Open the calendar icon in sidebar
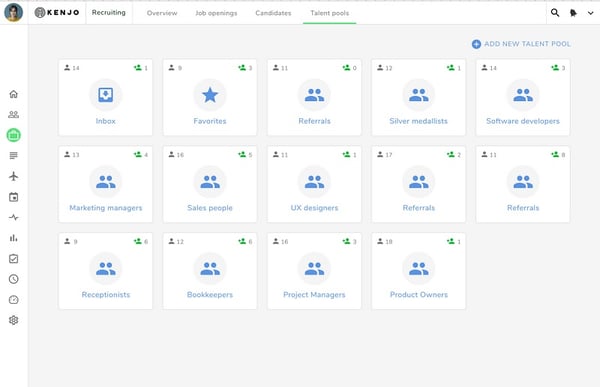This screenshot has height=387, width=600. tap(13, 197)
